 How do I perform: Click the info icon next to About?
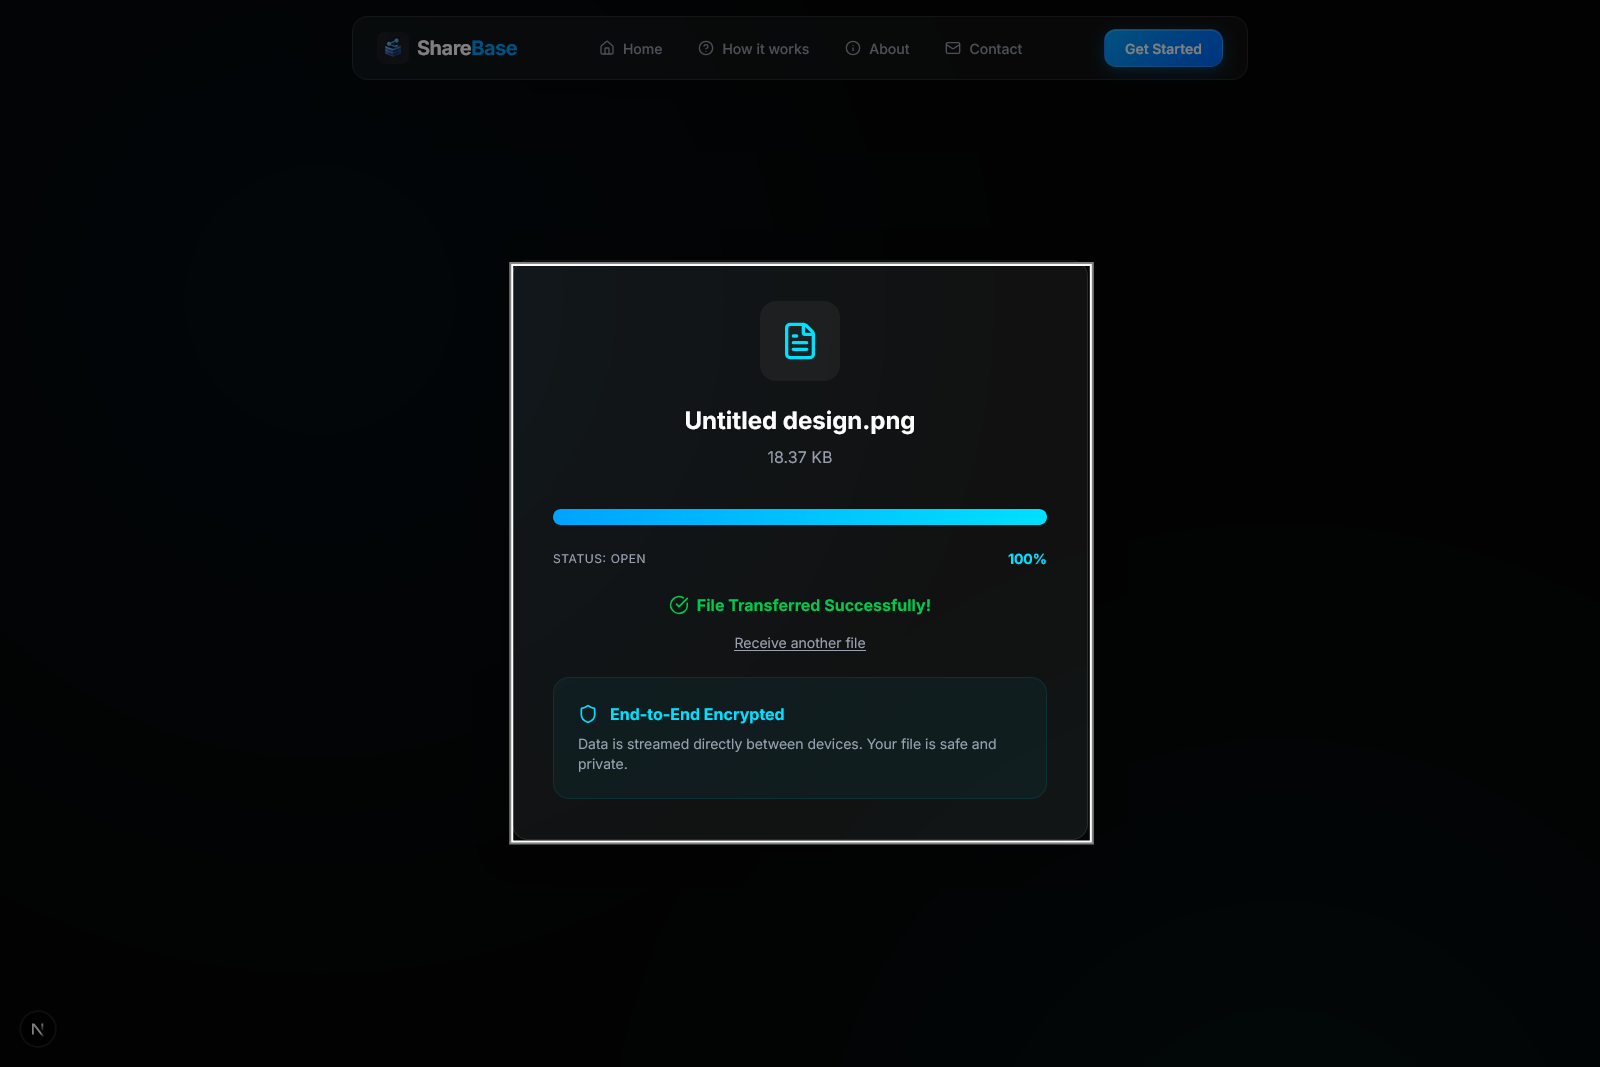click(852, 47)
